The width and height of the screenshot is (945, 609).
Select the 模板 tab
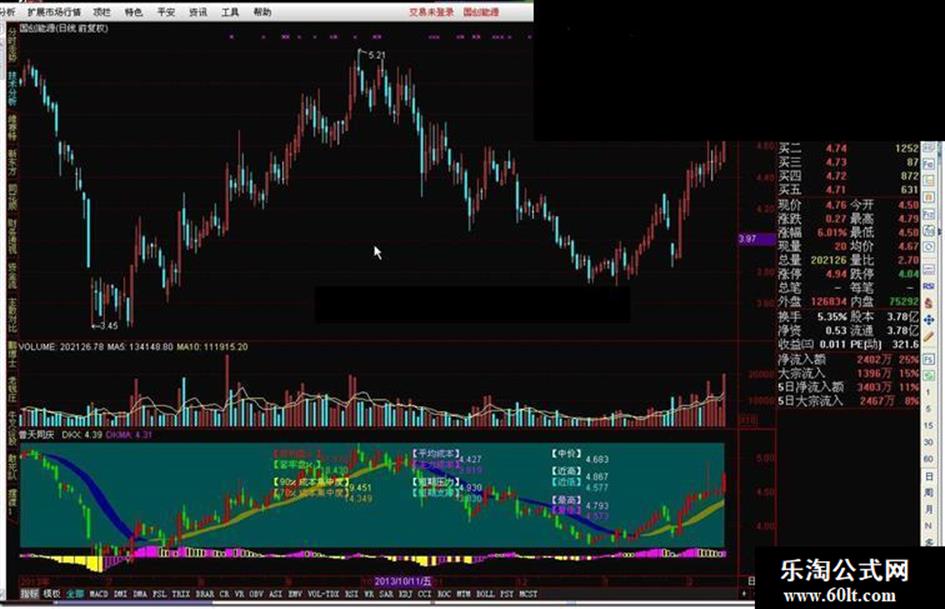point(52,594)
